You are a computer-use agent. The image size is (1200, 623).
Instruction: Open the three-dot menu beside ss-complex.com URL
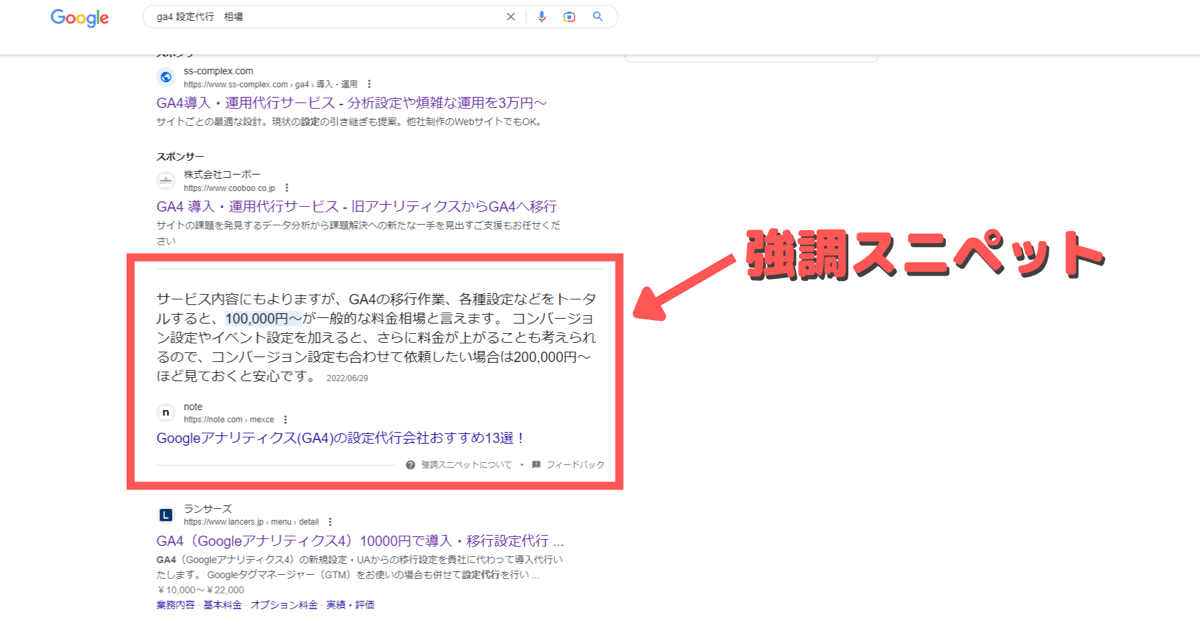pyautogui.click(x=369, y=84)
